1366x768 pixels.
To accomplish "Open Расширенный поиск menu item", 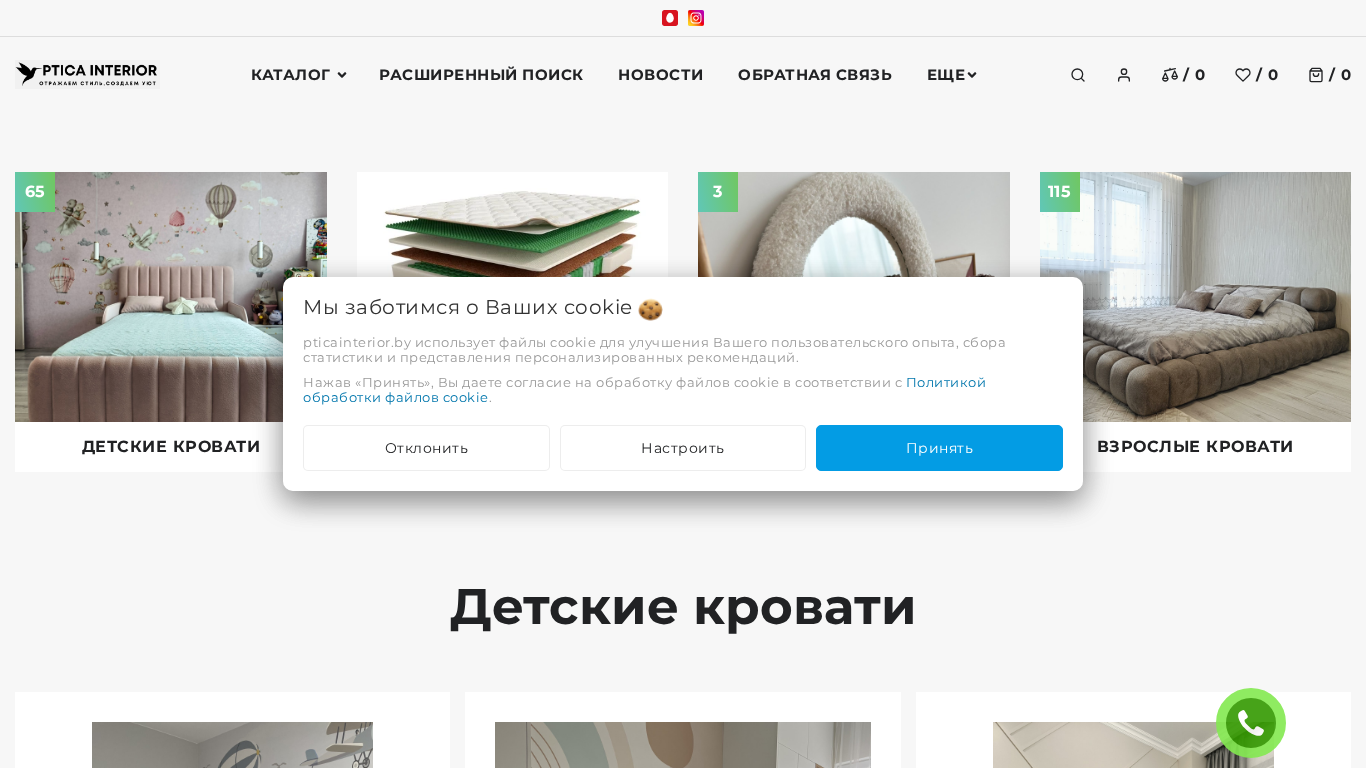I will pos(481,75).
